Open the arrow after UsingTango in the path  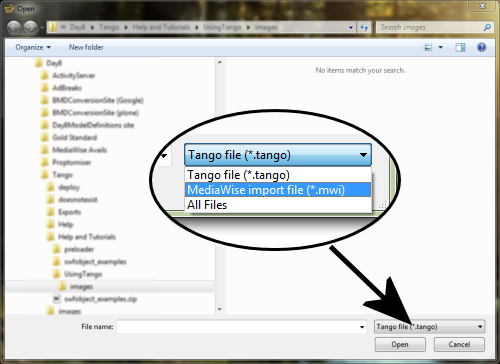point(248,27)
